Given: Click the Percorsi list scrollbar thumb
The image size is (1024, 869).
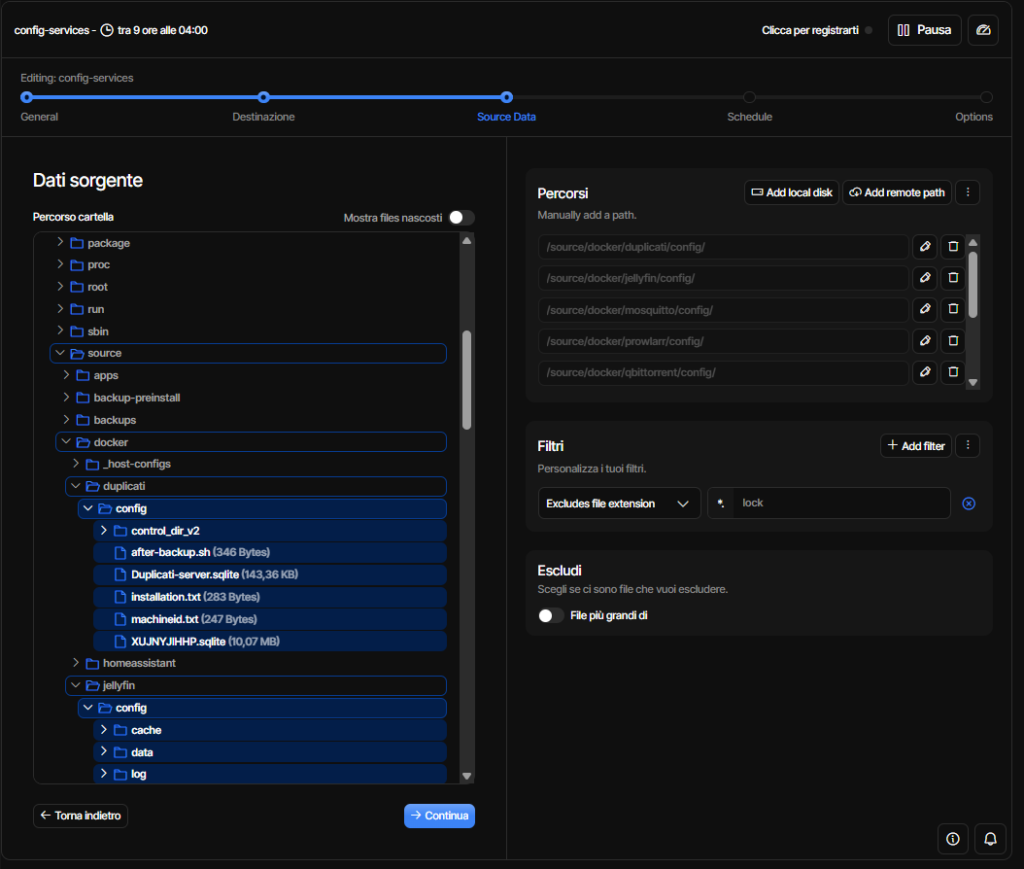Looking at the screenshot, I should pyautogui.click(x=973, y=285).
